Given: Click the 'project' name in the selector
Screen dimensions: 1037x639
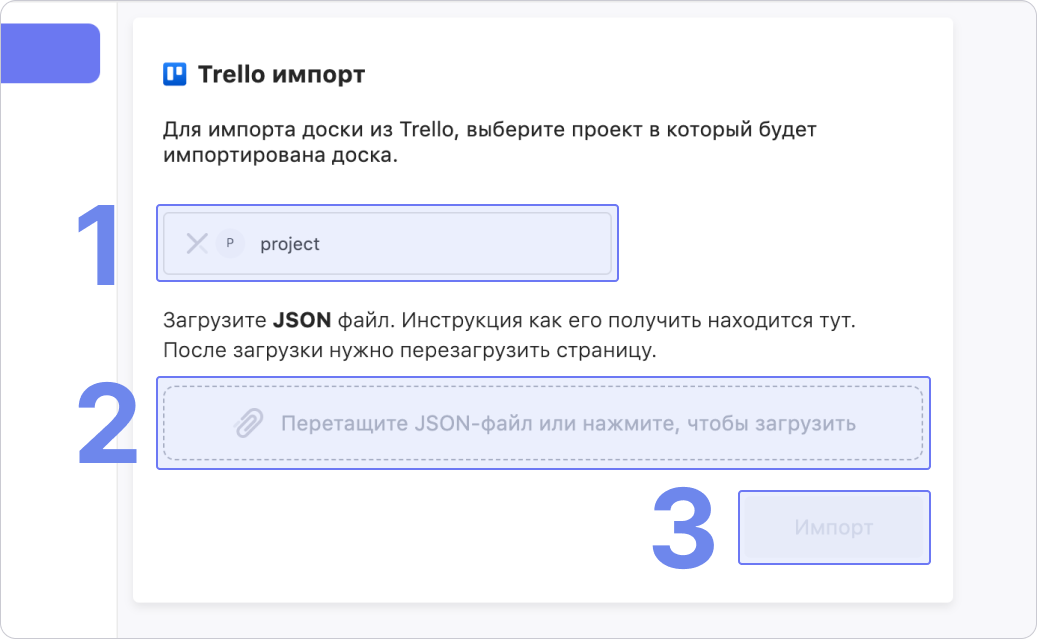Looking at the screenshot, I should [290, 244].
